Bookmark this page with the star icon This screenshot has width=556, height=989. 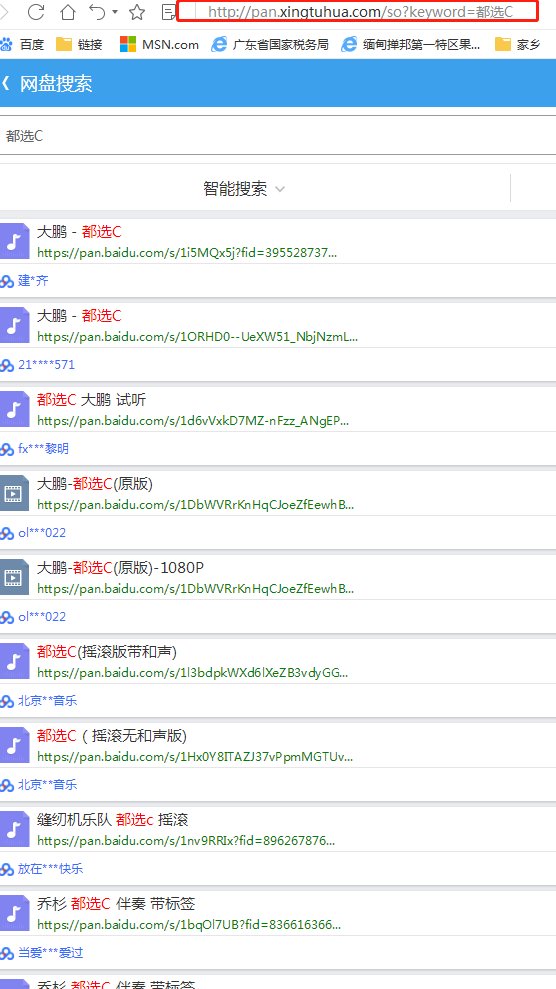click(x=137, y=11)
